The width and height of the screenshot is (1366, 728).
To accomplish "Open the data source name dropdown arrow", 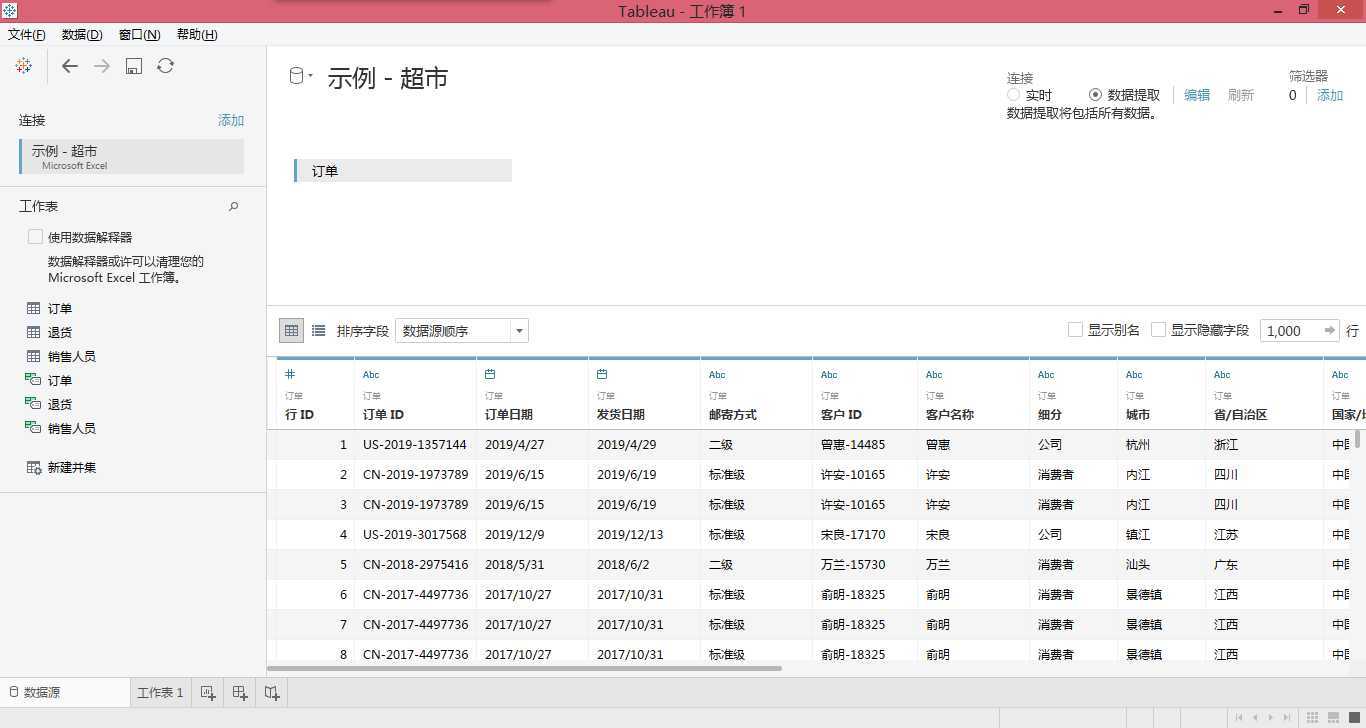I will [310, 76].
